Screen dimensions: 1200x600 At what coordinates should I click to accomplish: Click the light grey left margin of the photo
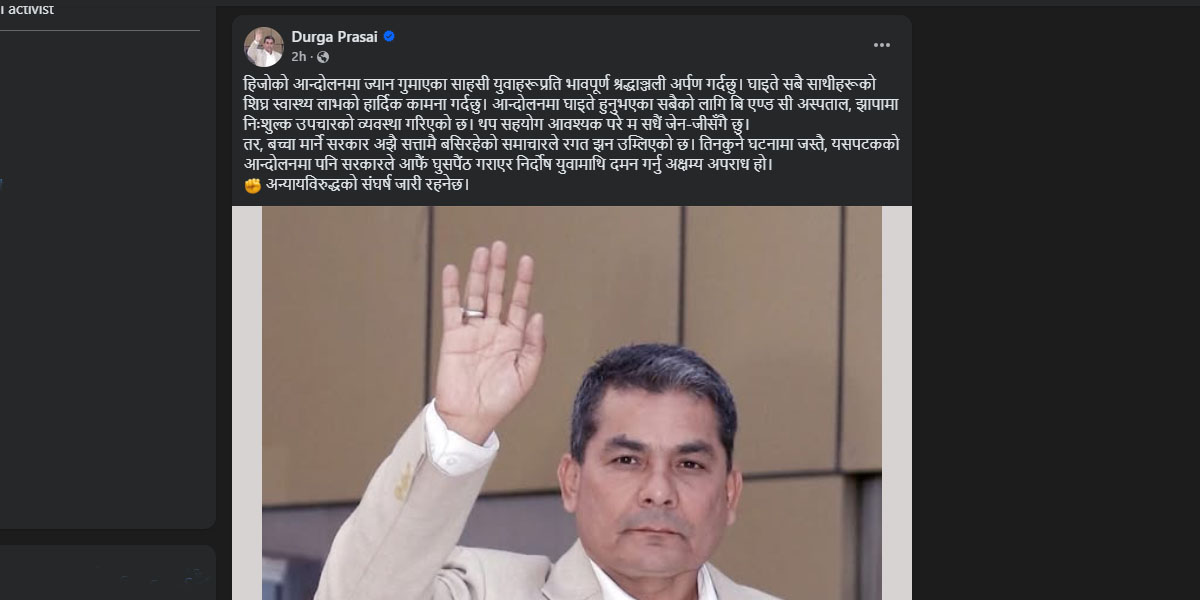click(x=247, y=403)
